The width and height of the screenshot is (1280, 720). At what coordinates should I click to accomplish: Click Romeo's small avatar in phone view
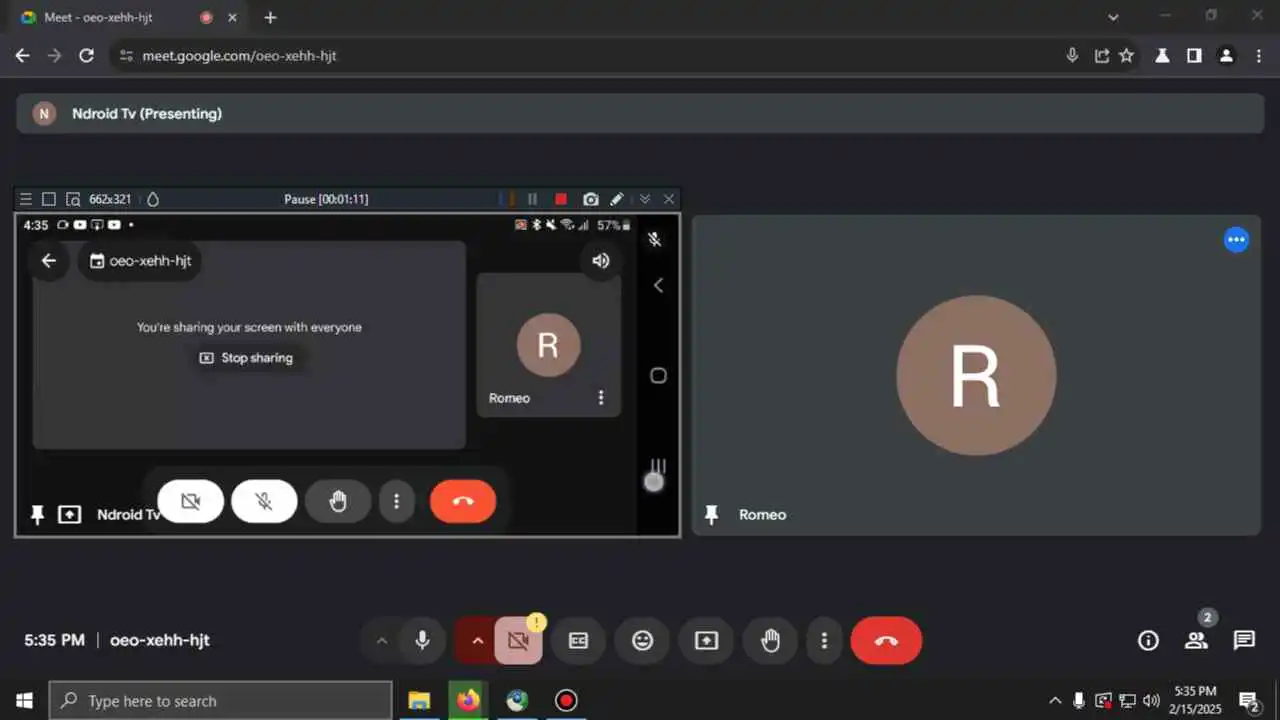click(x=548, y=345)
